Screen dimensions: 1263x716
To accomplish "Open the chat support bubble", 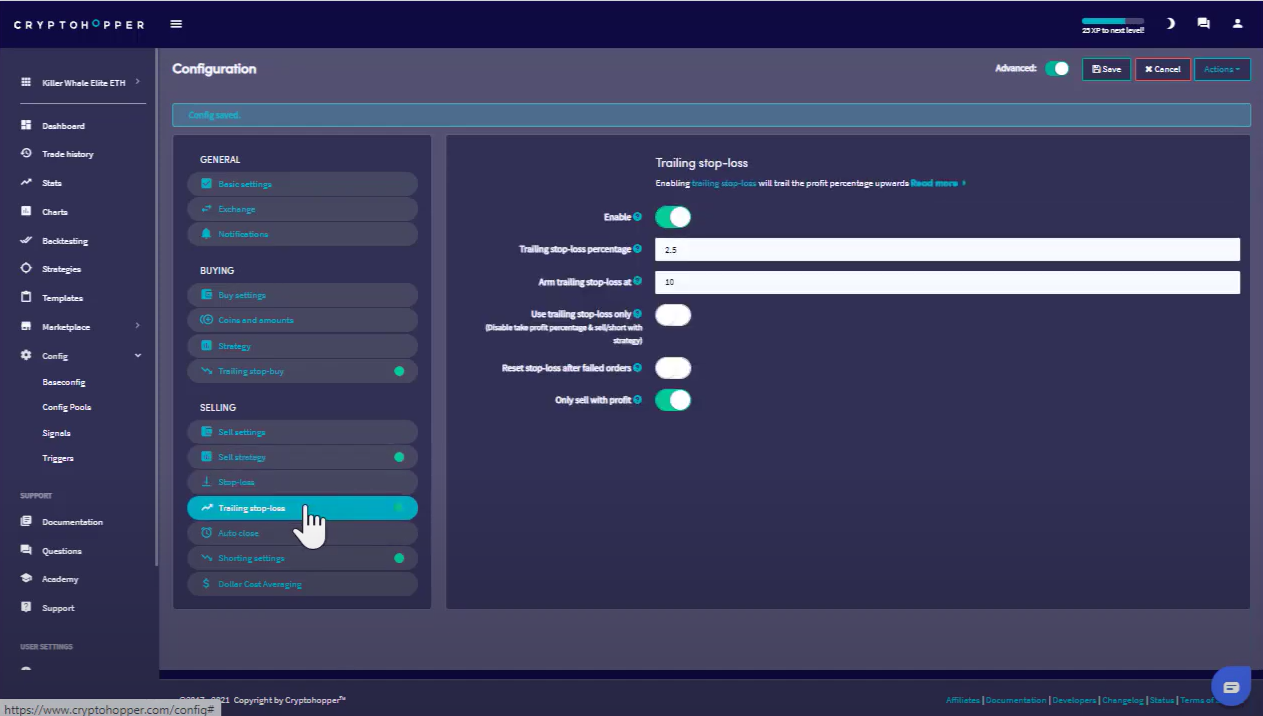I will pyautogui.click(x=1231, y=687).
